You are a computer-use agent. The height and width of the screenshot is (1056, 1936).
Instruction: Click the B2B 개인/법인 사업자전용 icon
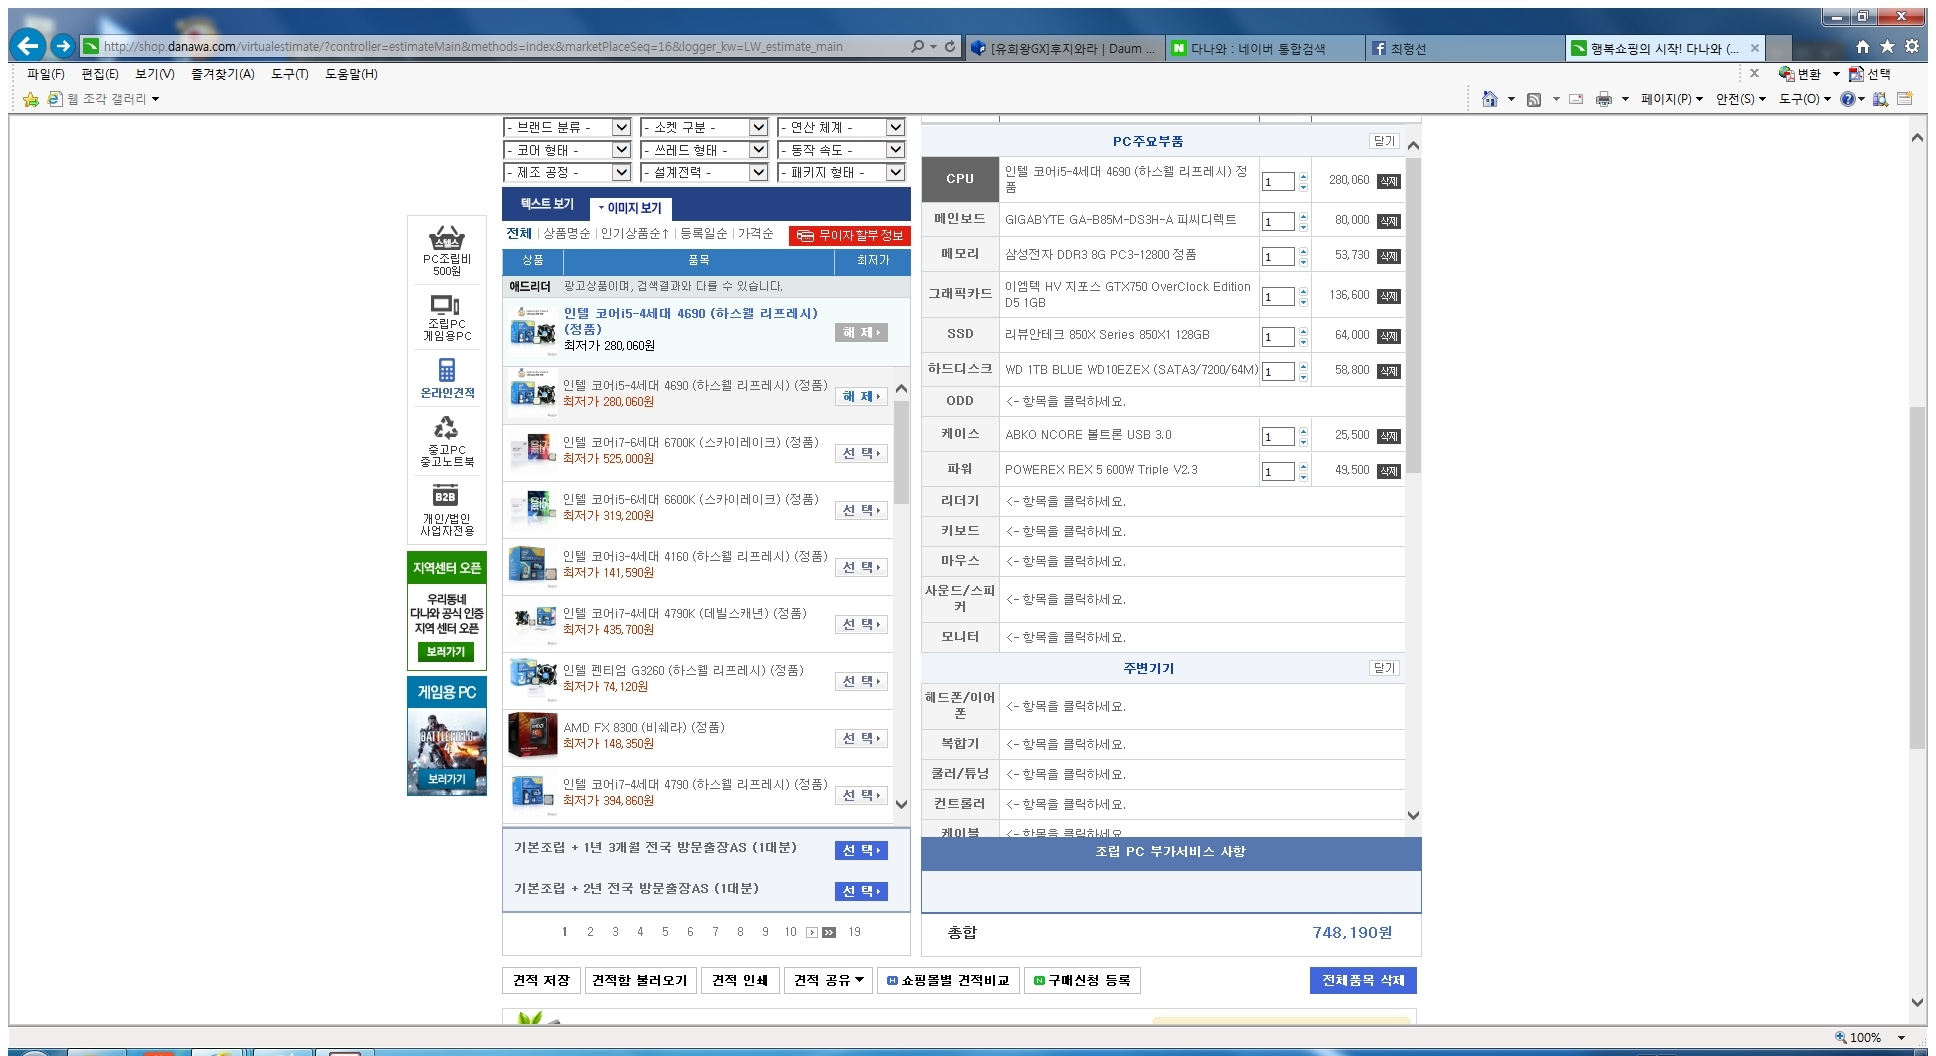[446, 497]
